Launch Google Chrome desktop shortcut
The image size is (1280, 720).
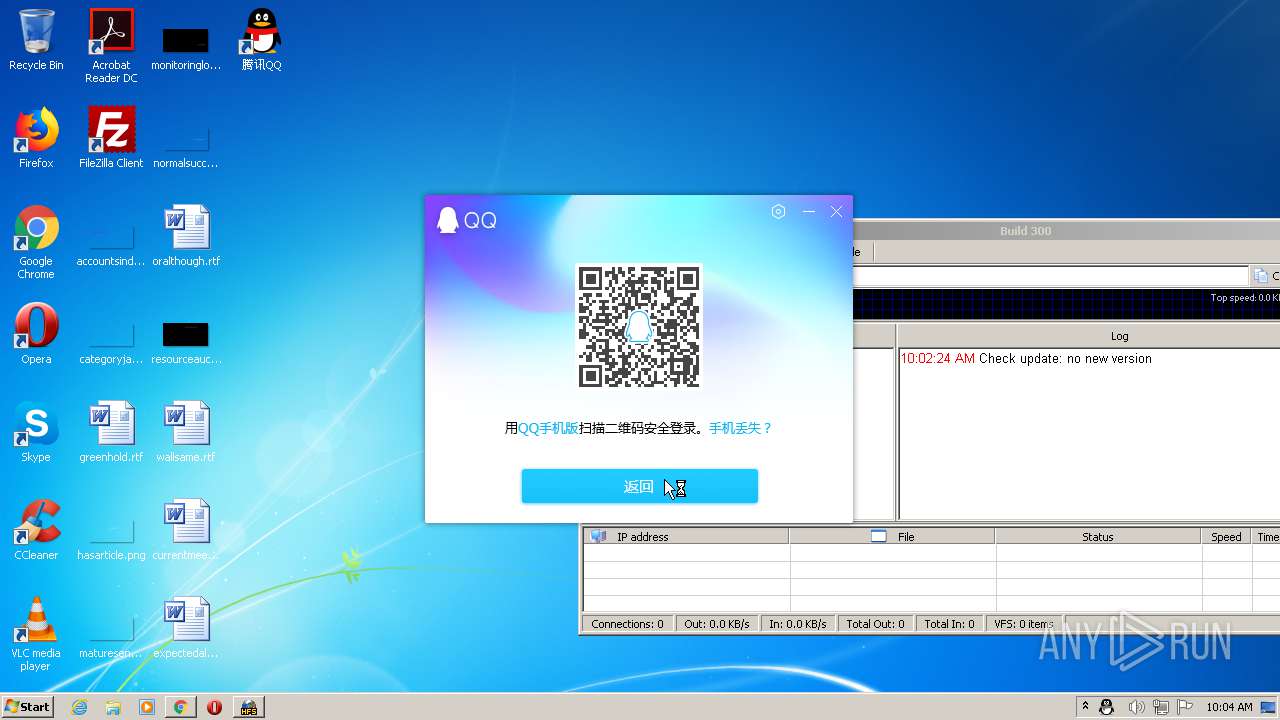point(36,242)
